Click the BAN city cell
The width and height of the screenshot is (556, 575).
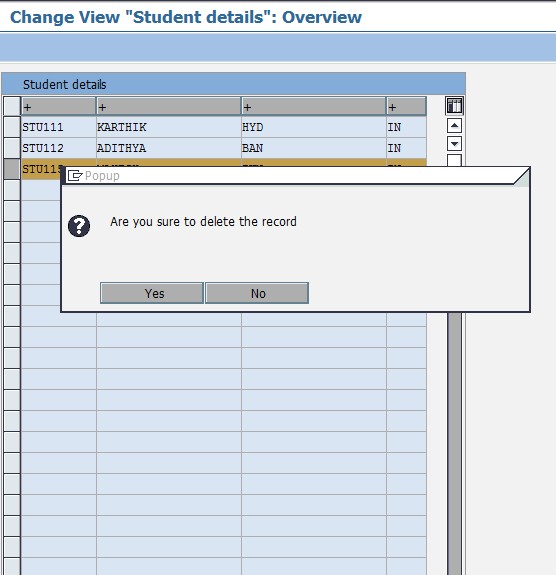coord(314,148)
